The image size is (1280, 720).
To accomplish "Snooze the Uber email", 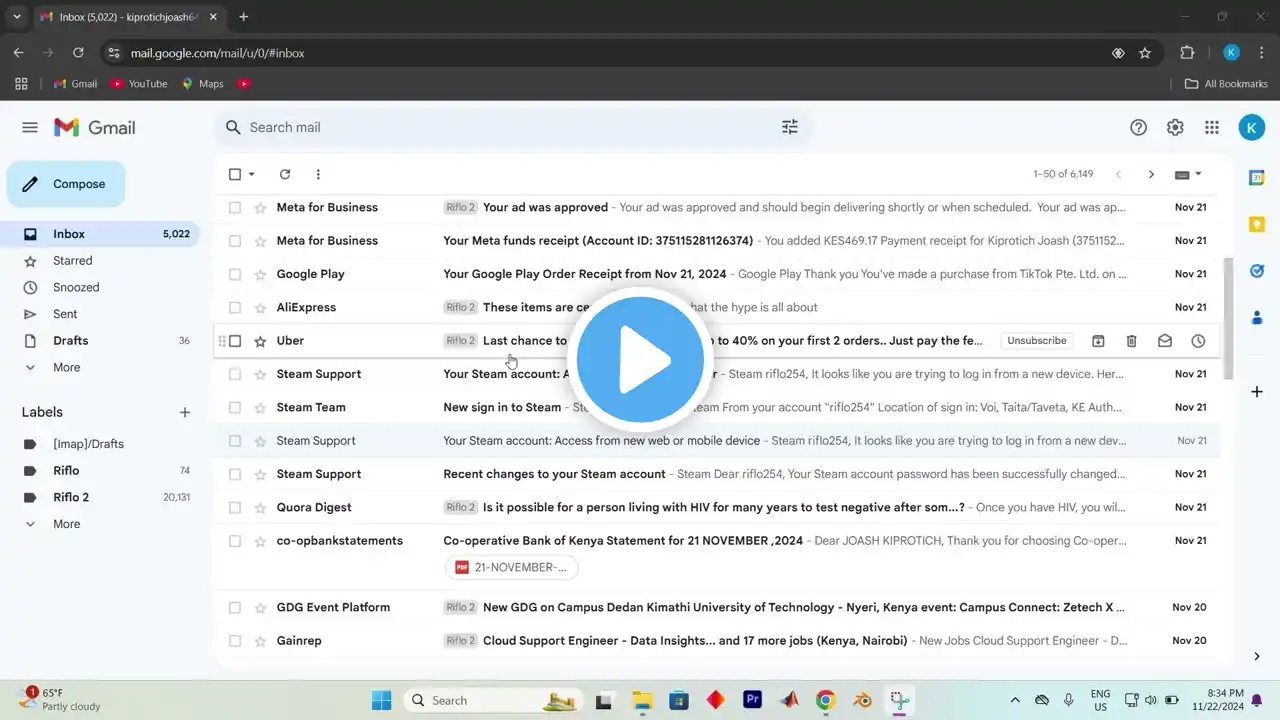I will pyautogui.click(x=1198, y=341).
